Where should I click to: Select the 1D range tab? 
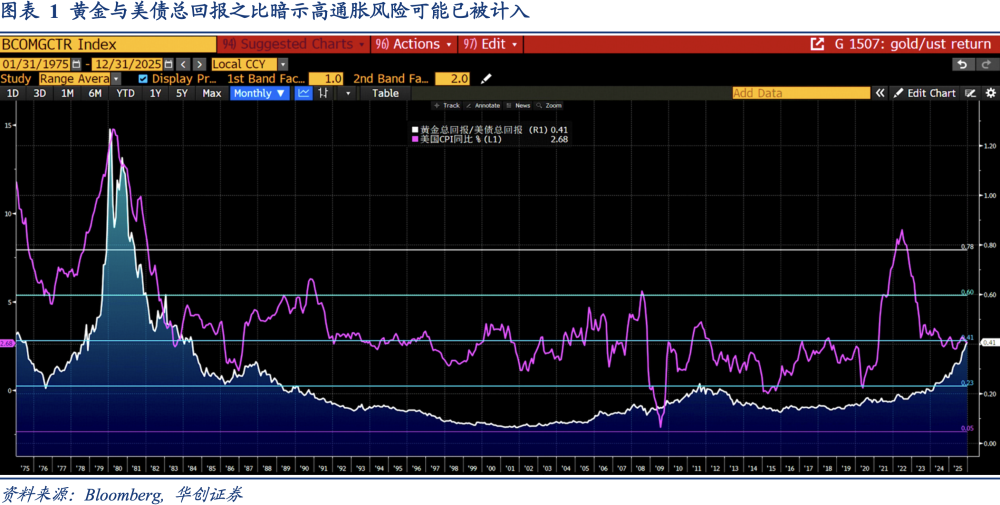coord(13,93)
